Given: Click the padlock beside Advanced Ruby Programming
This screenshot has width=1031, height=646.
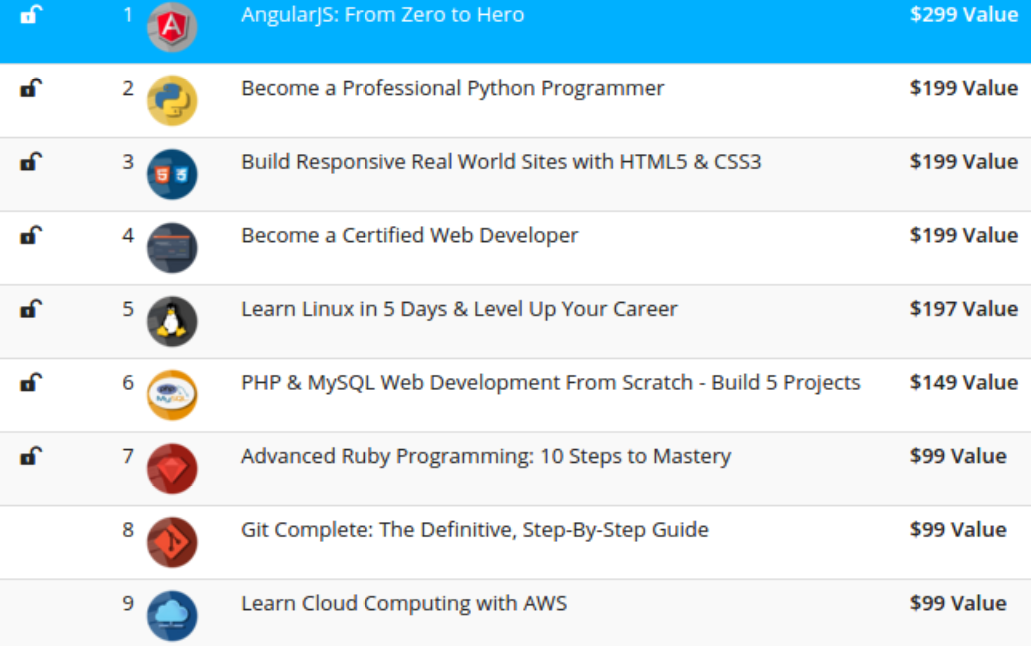Looking at the screenshot, I should point(31,457).
